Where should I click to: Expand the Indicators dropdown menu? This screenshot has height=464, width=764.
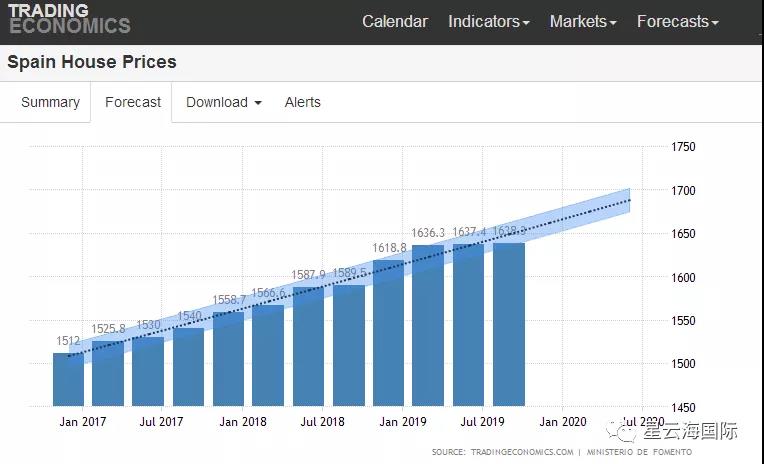(x=488, y=21)
